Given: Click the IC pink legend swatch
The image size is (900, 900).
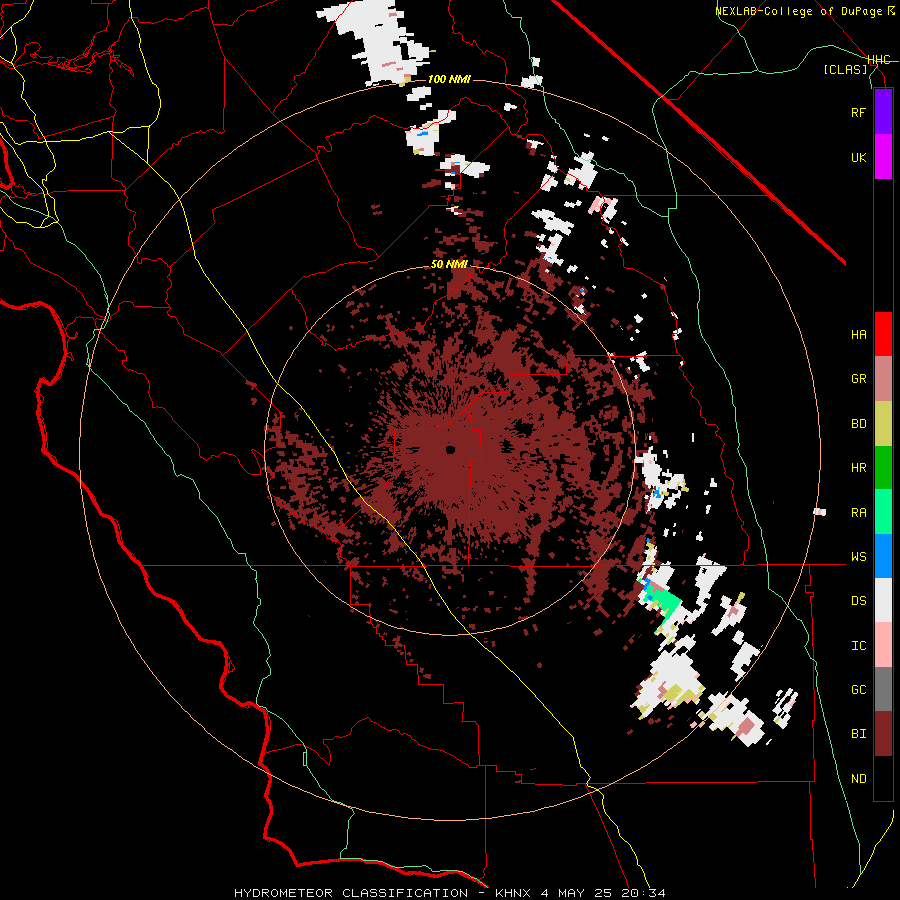Looking at the screenshot, I should 883,645.
